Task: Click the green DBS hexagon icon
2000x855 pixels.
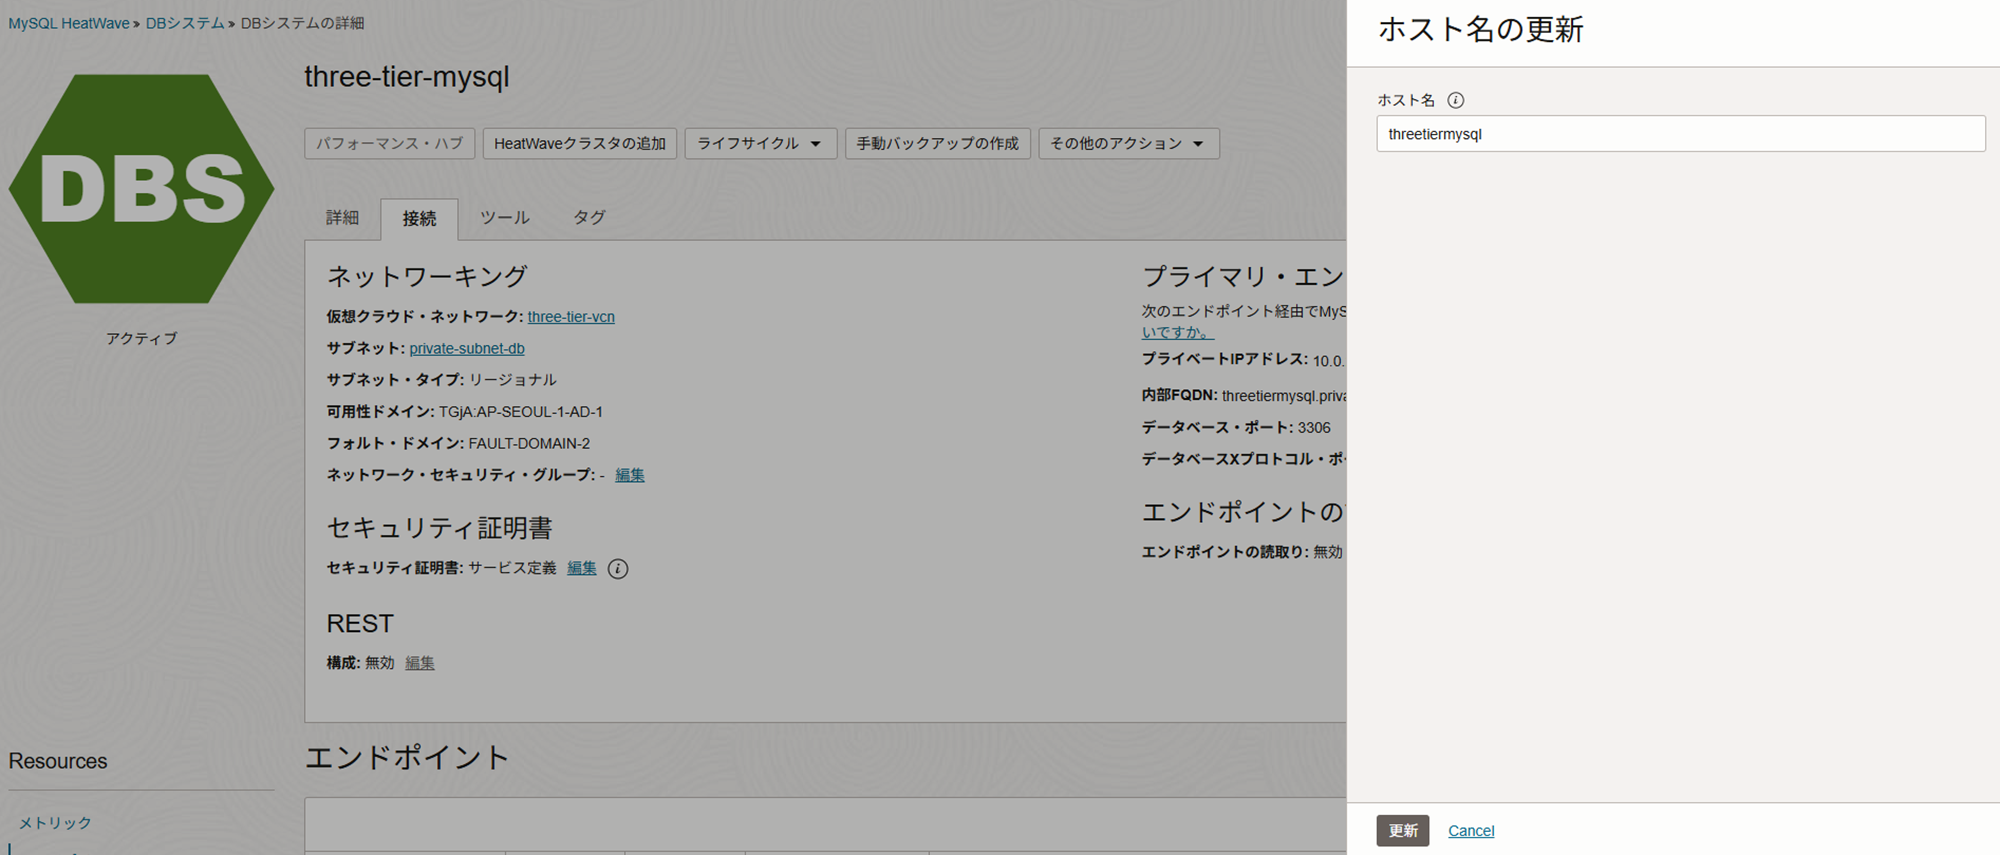Action: pyautogui.click(x=141, y=188)
